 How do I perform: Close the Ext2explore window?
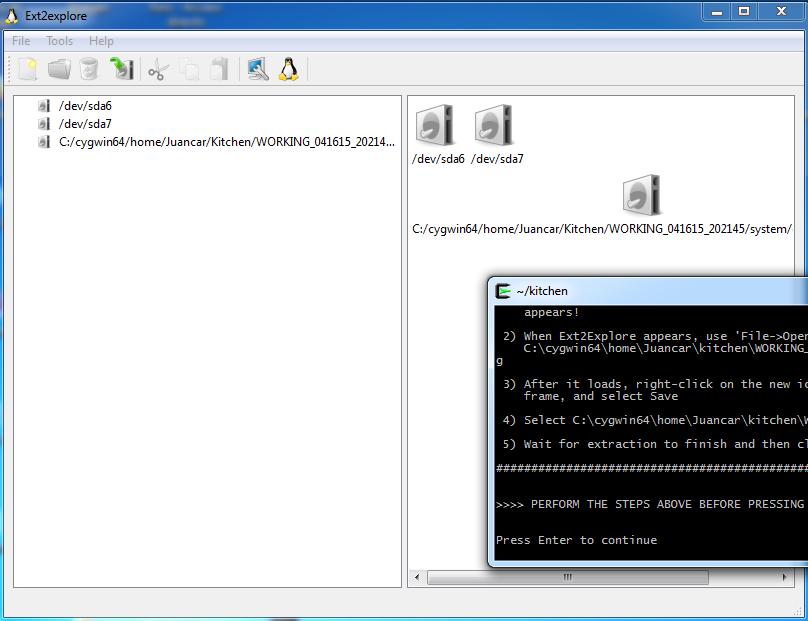[781, 11]
